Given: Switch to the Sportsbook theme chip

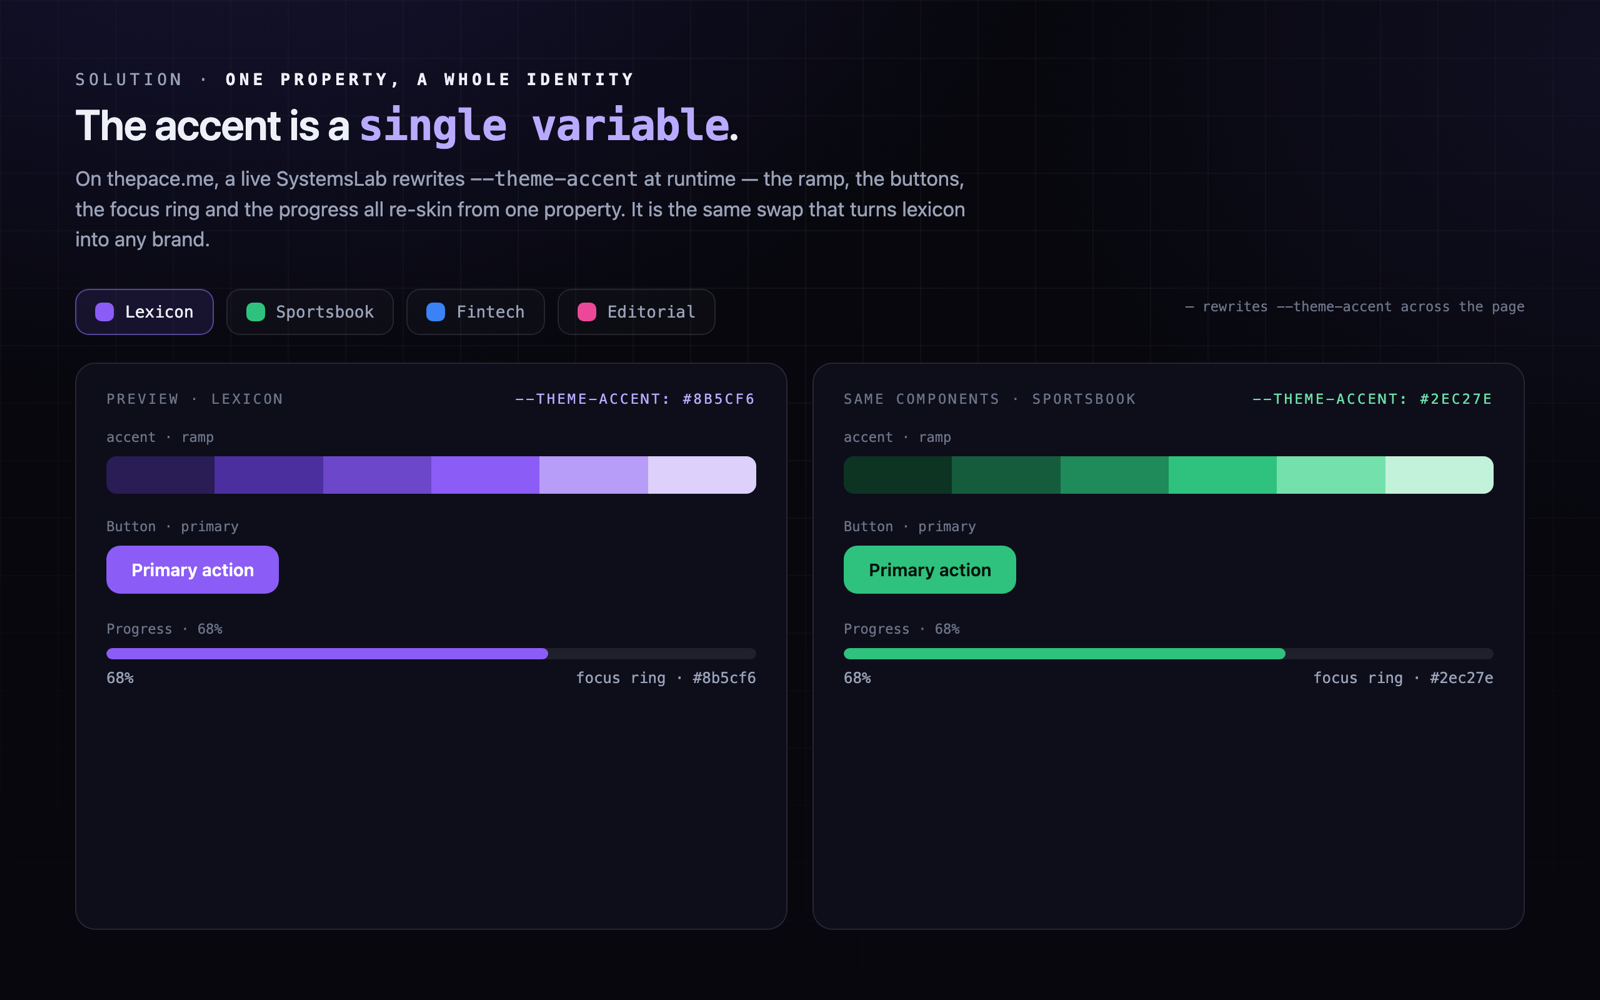Looking at the screenshot, I should [x=310, y=312].
